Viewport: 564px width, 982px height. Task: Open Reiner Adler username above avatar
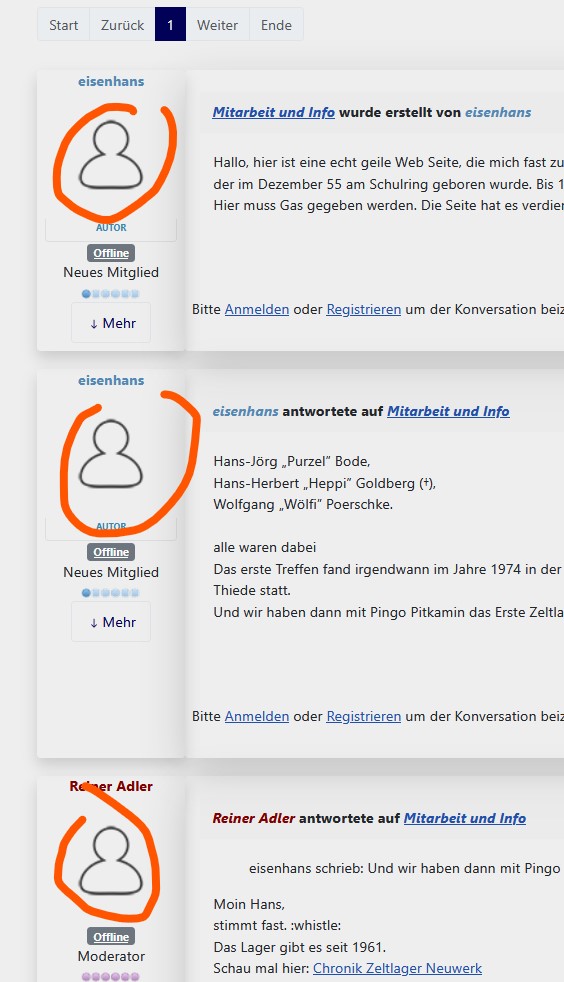click(x=111, y=786)
